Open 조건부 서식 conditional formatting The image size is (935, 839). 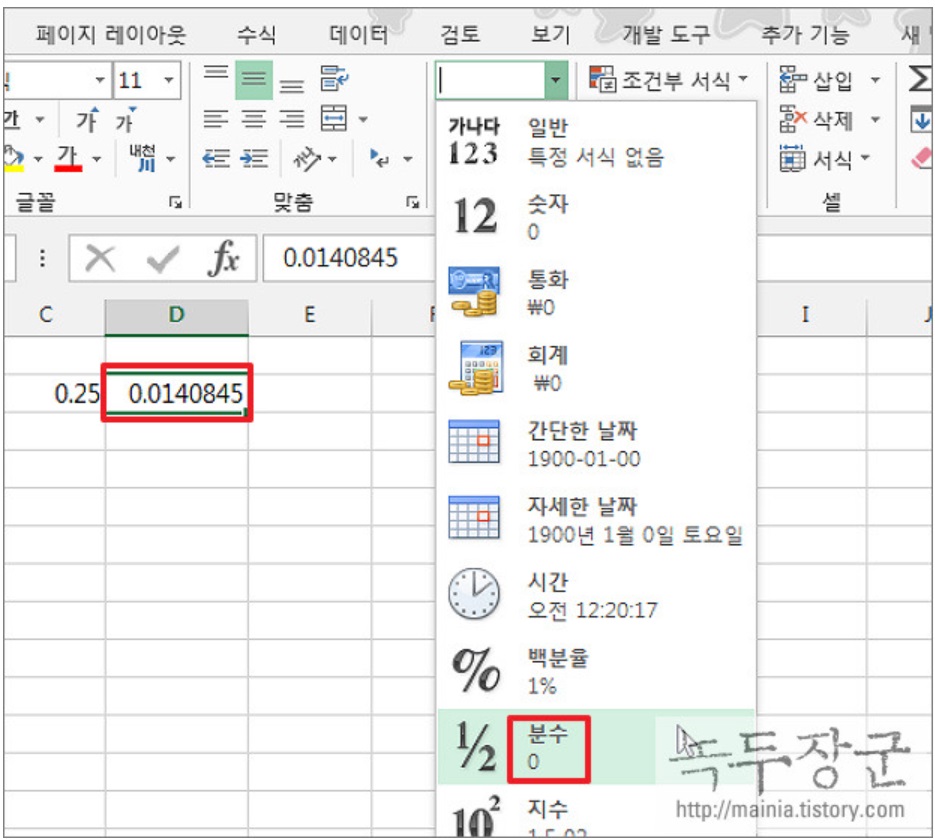(668, 79)
